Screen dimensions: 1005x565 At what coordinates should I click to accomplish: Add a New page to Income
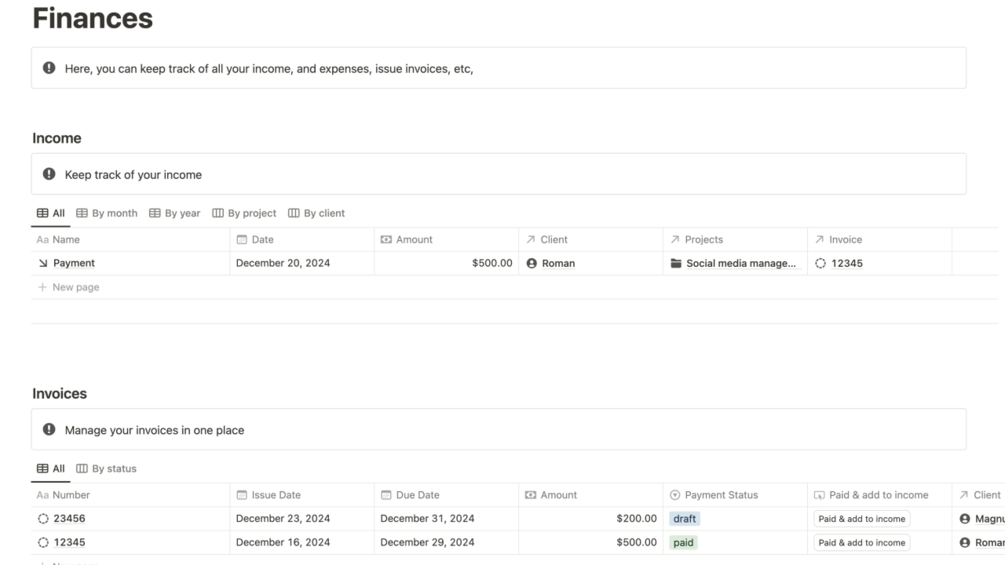pyautogui.click(x=68, y=287)
